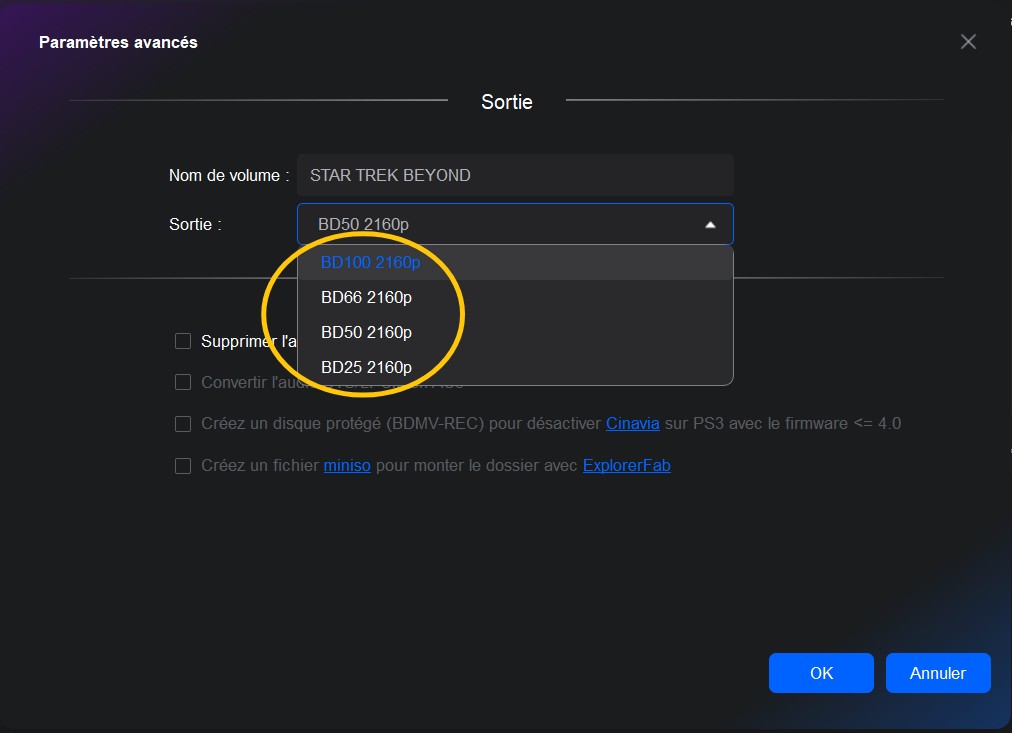
Task: Edit the STAR TREK BEYOND volume name
Action: (x=515, y=174)
